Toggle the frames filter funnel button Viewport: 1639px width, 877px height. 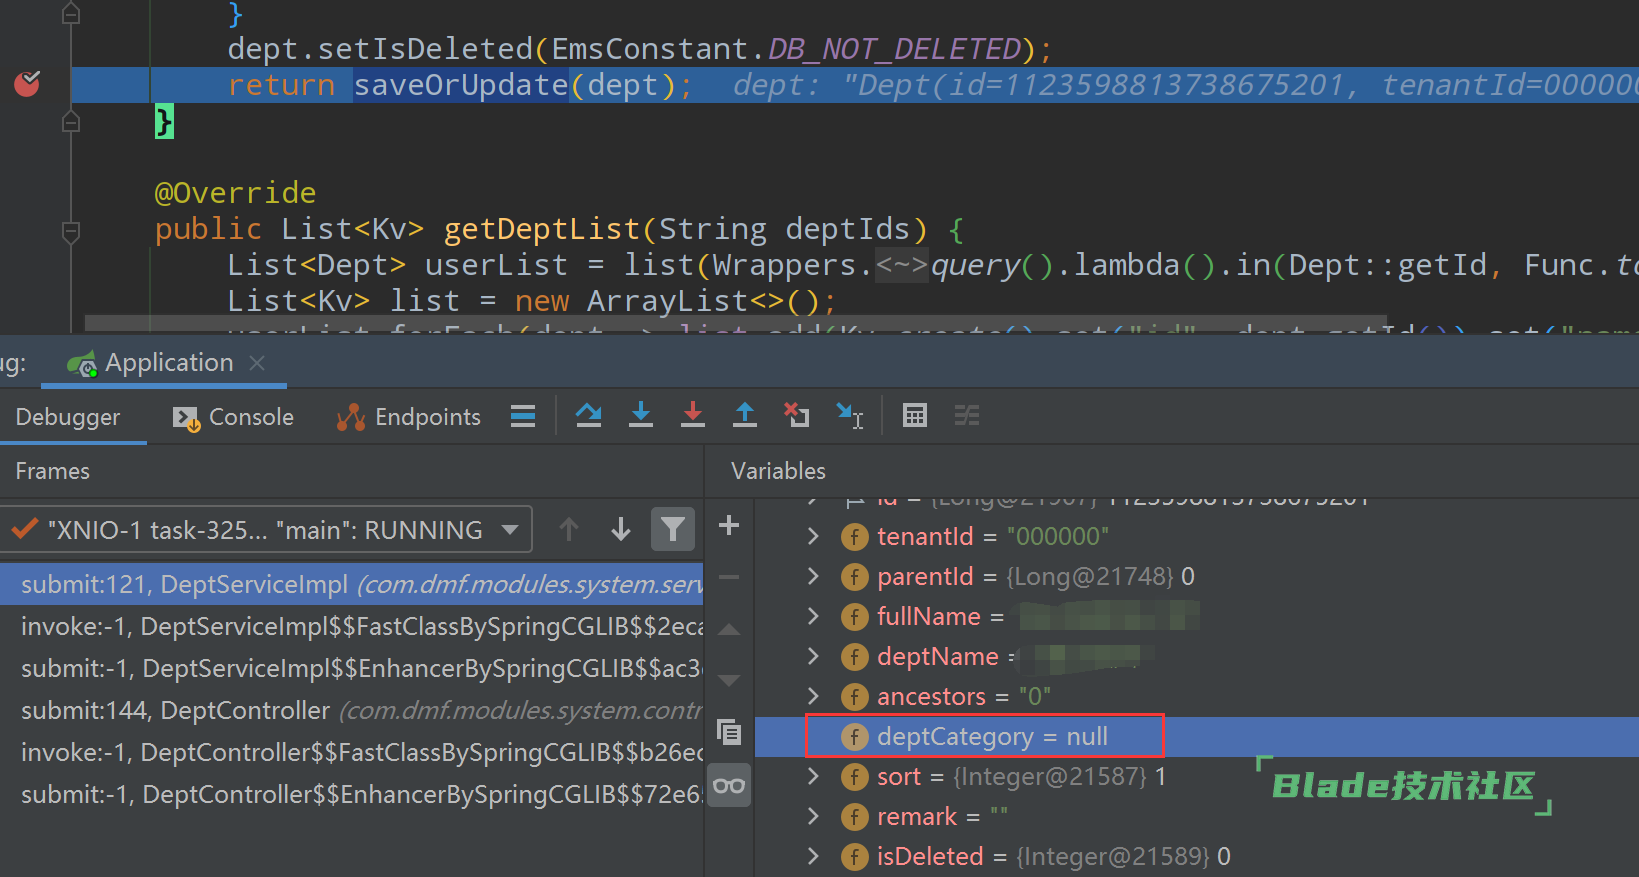[x=673, y=529]
